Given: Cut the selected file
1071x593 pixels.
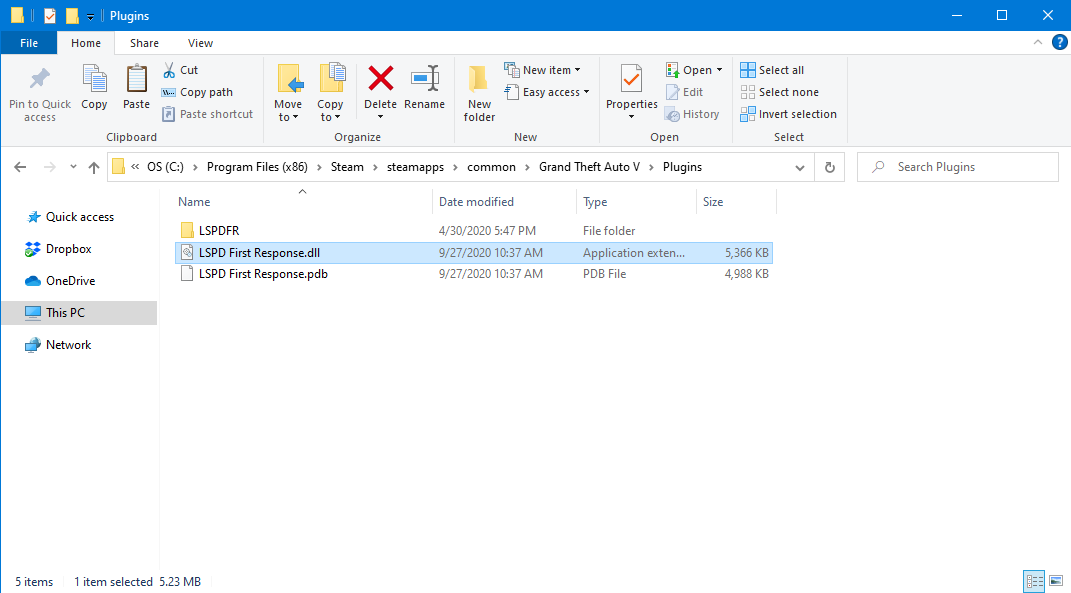Looking at the screenshot, I should click(180, 70).
